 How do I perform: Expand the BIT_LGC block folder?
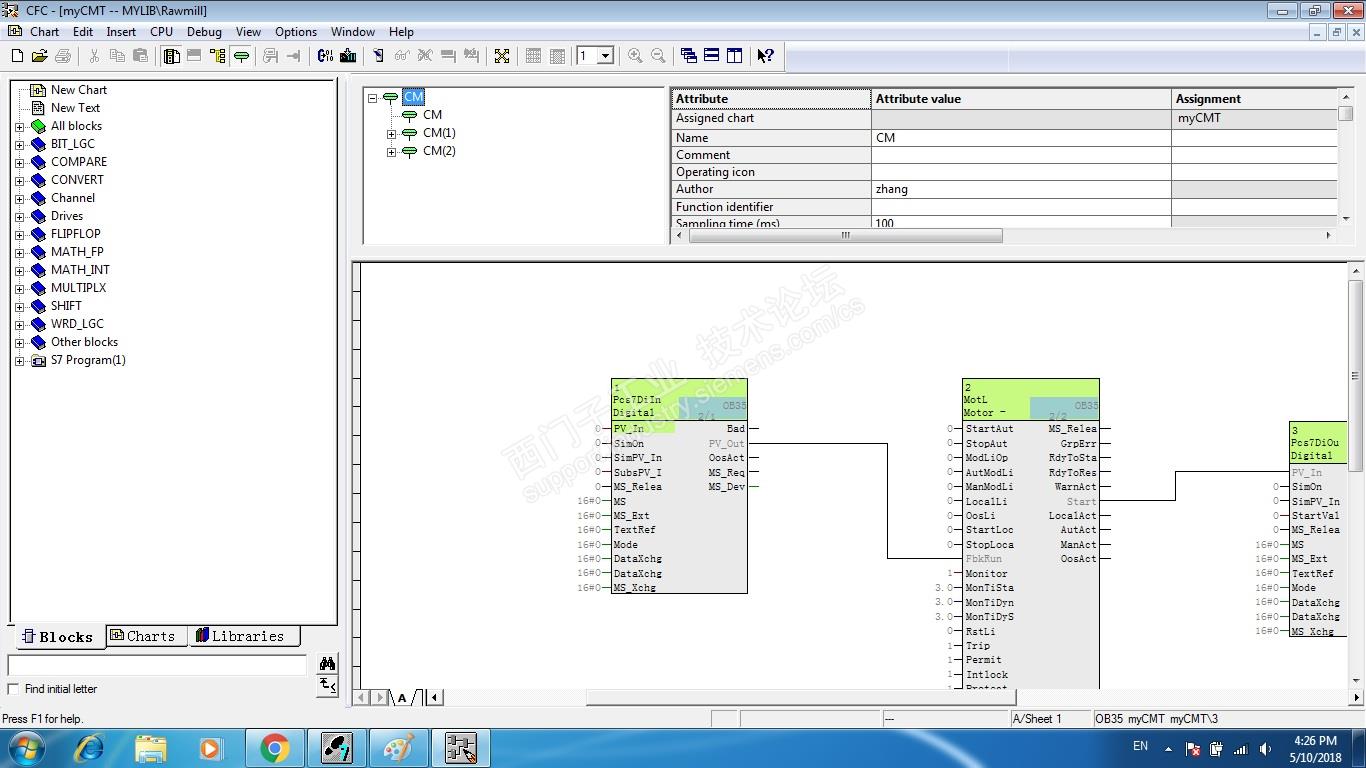coord(19,144)
